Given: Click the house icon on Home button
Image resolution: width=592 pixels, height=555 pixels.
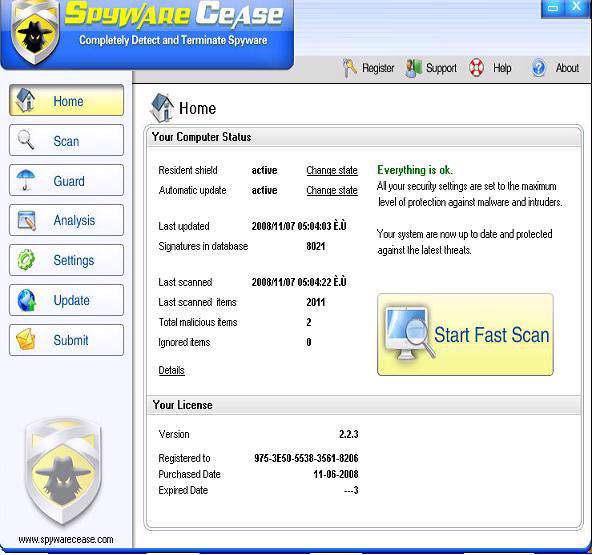Looking at the screenshot, I should point(26,100).
